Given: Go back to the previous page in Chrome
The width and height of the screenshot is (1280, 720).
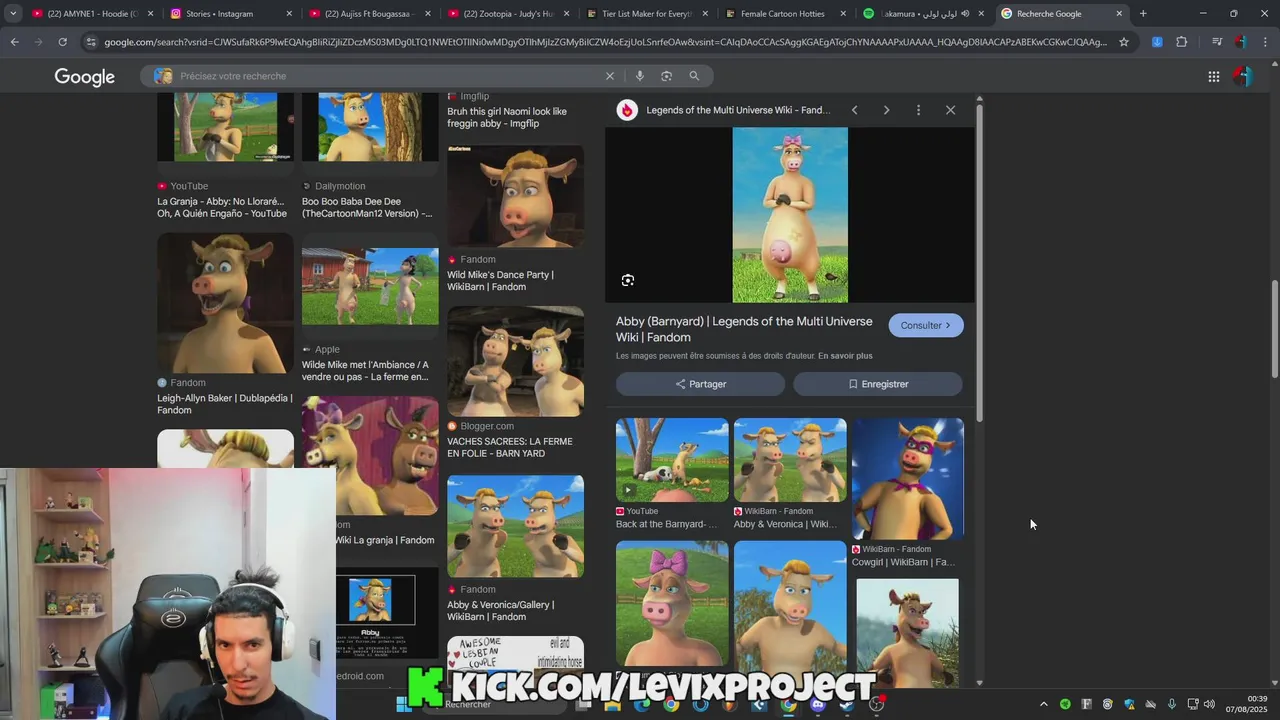Looking at the screenshot, I should (14, 42).
